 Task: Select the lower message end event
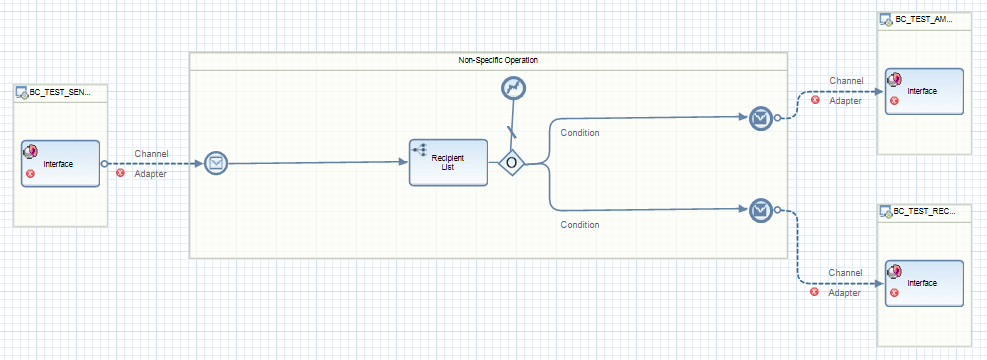click(760, 210)
